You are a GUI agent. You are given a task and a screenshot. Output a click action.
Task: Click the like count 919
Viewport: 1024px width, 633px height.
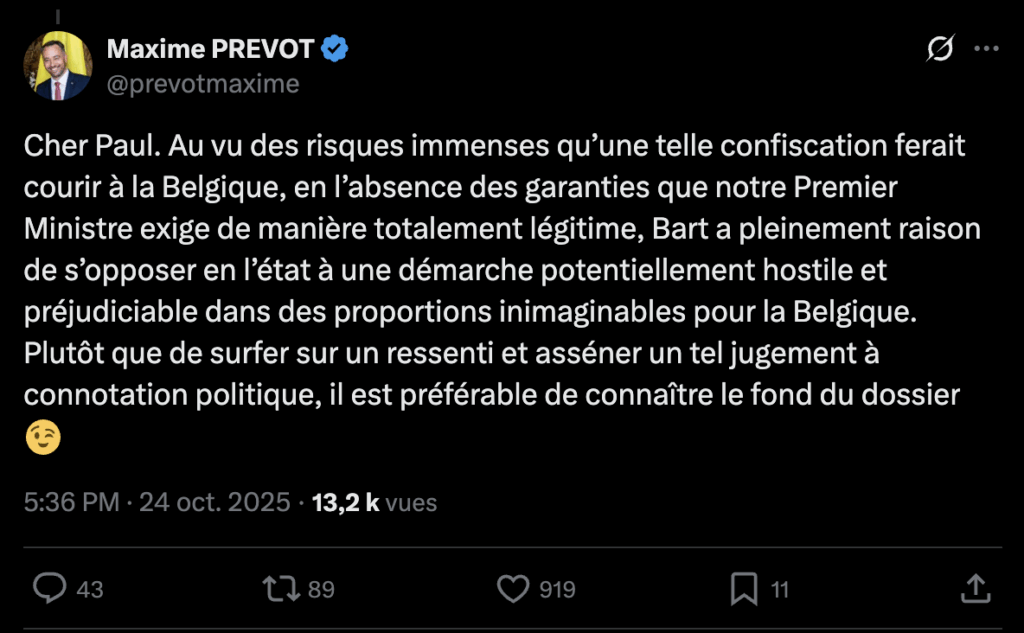tap(557, 590)
